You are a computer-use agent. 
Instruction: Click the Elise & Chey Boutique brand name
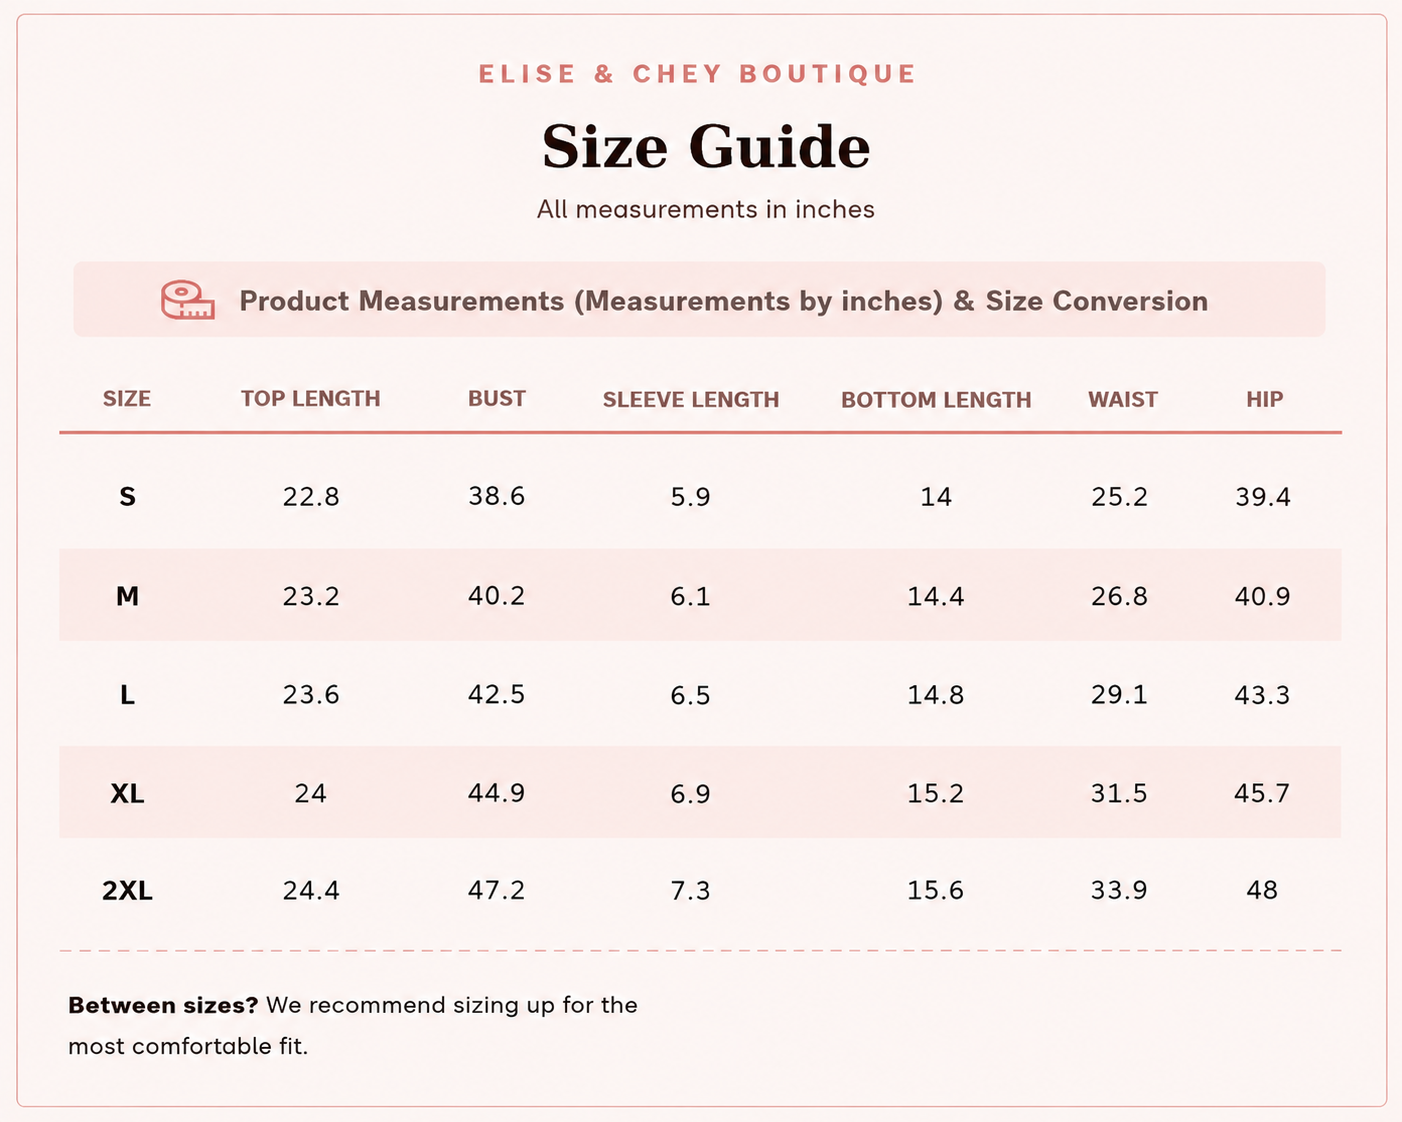point(697,74)
